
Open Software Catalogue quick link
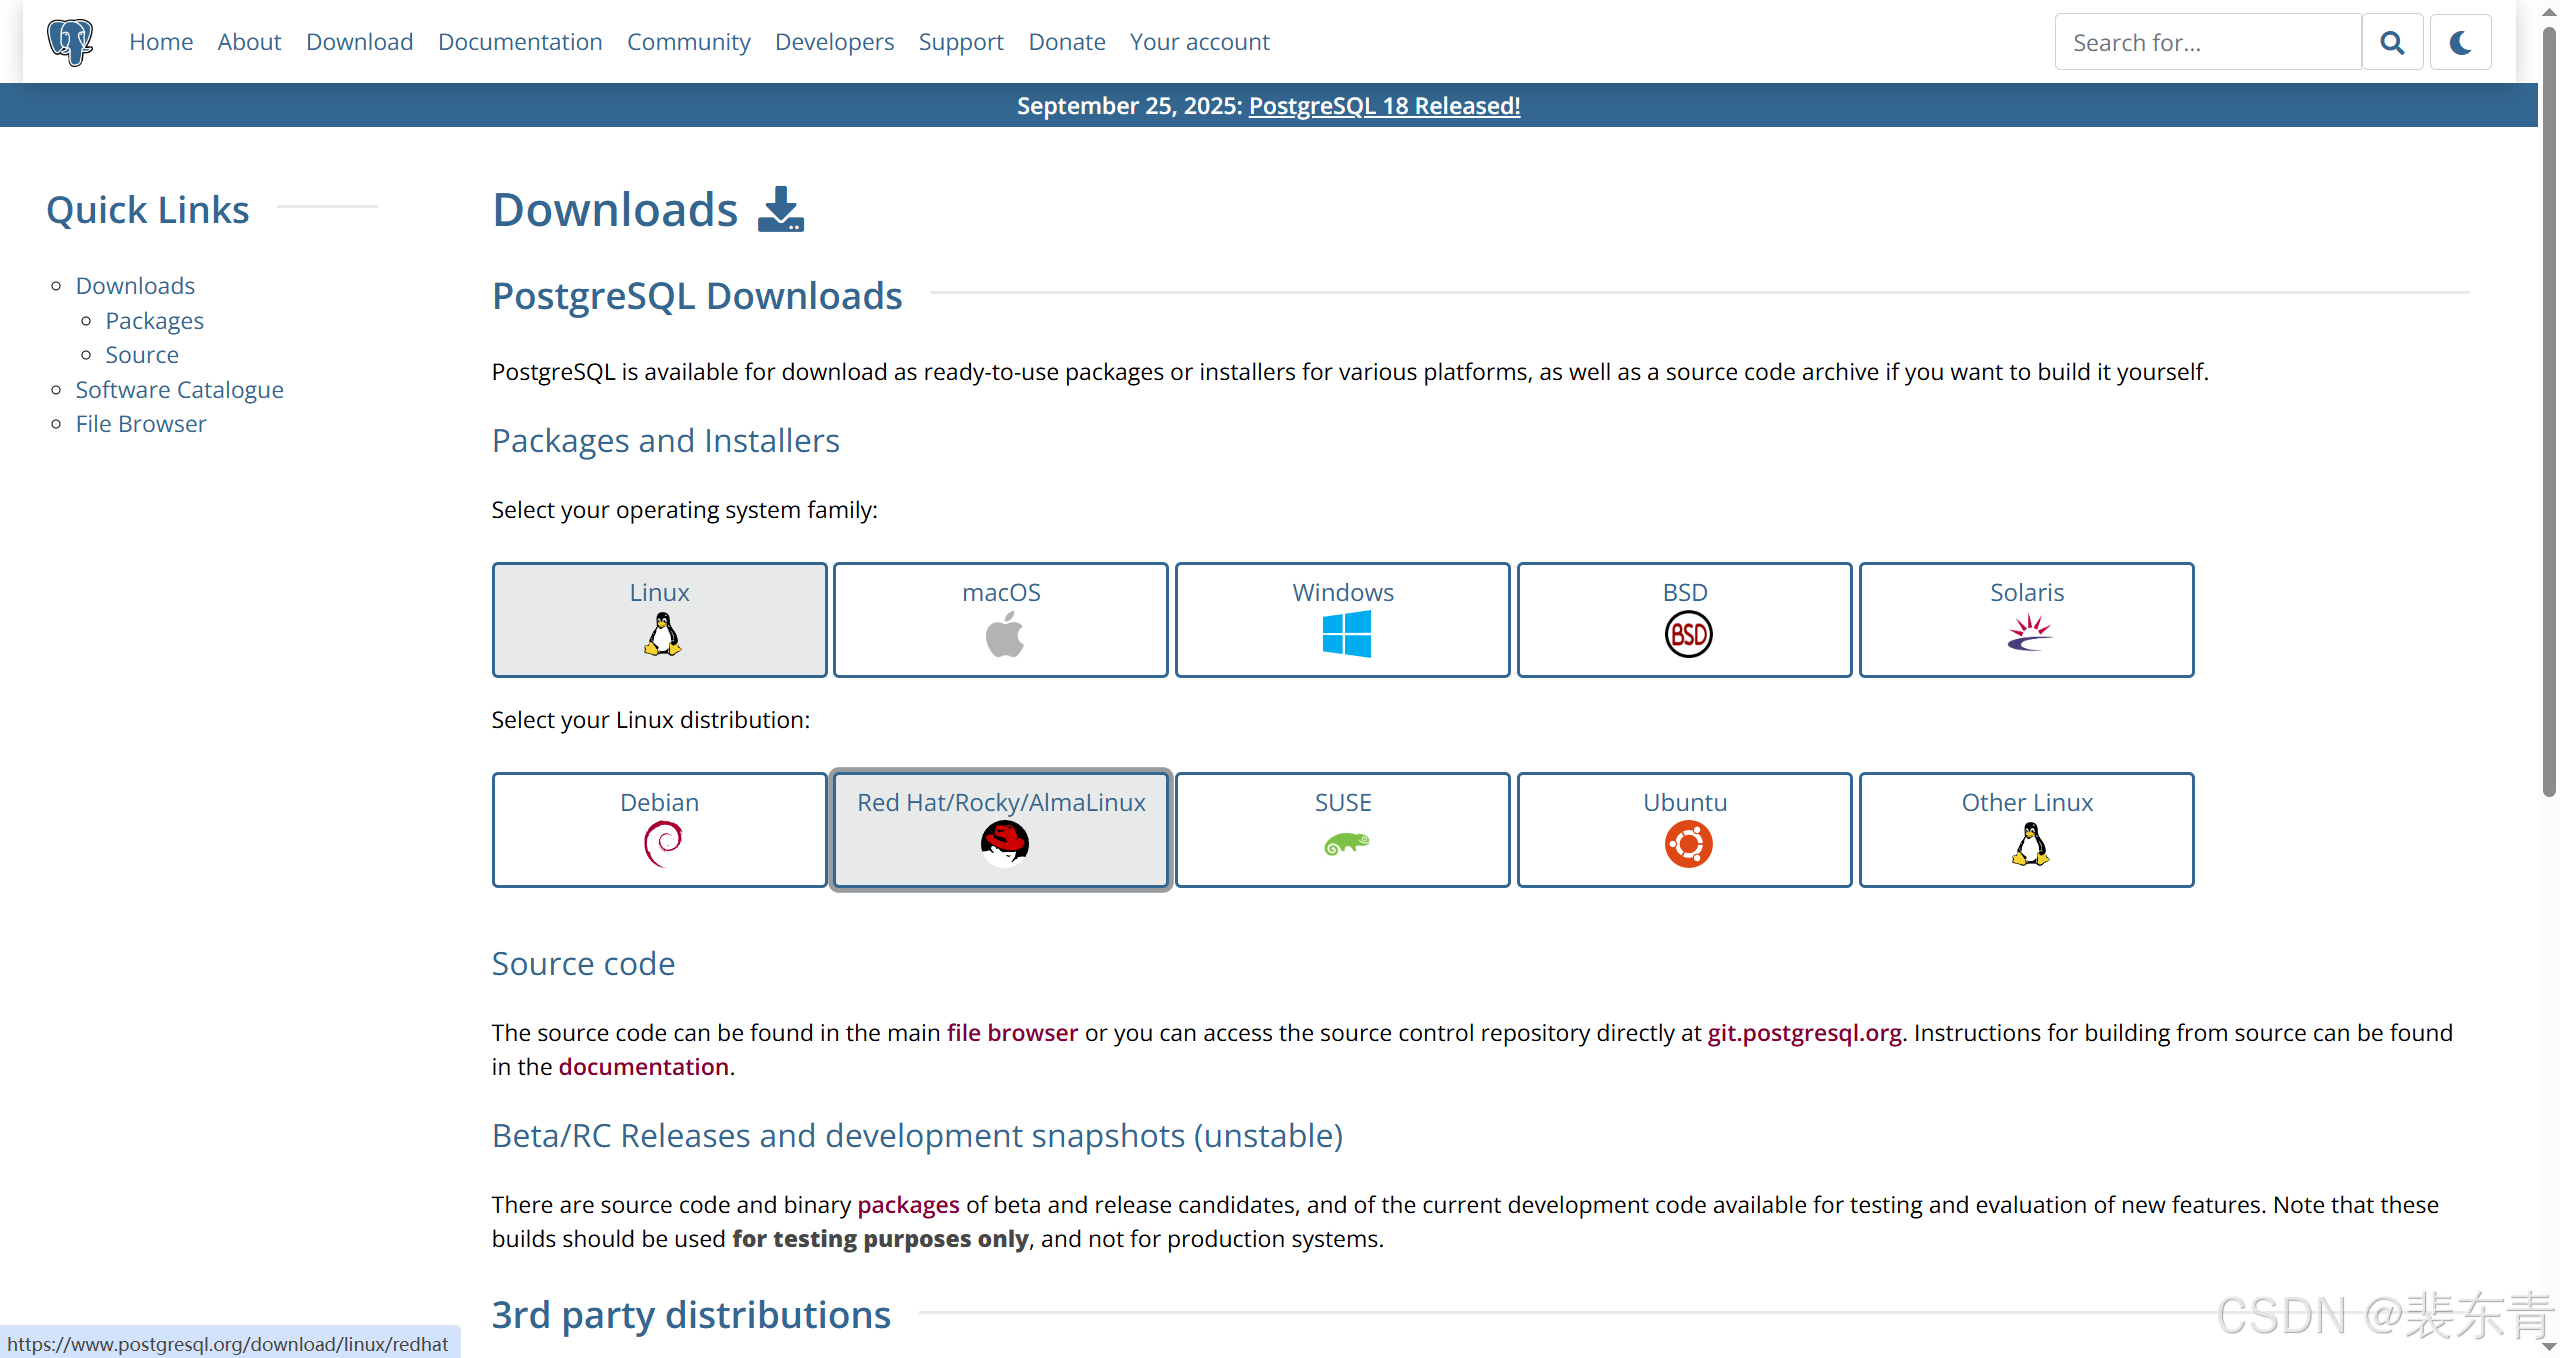coord(179,390)
